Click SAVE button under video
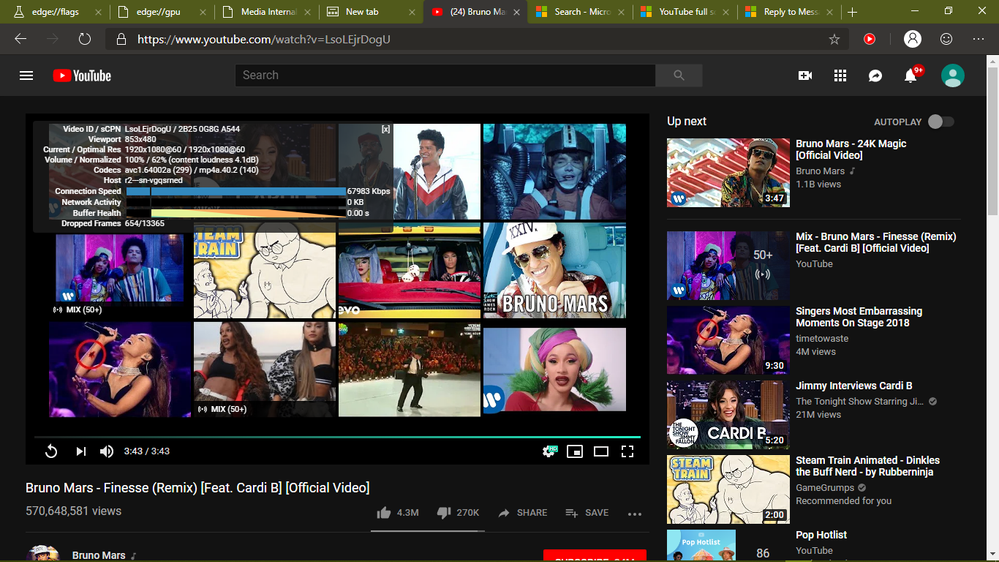Image resolution: width=999 pixels, height=562 pixels. point(587,512)
